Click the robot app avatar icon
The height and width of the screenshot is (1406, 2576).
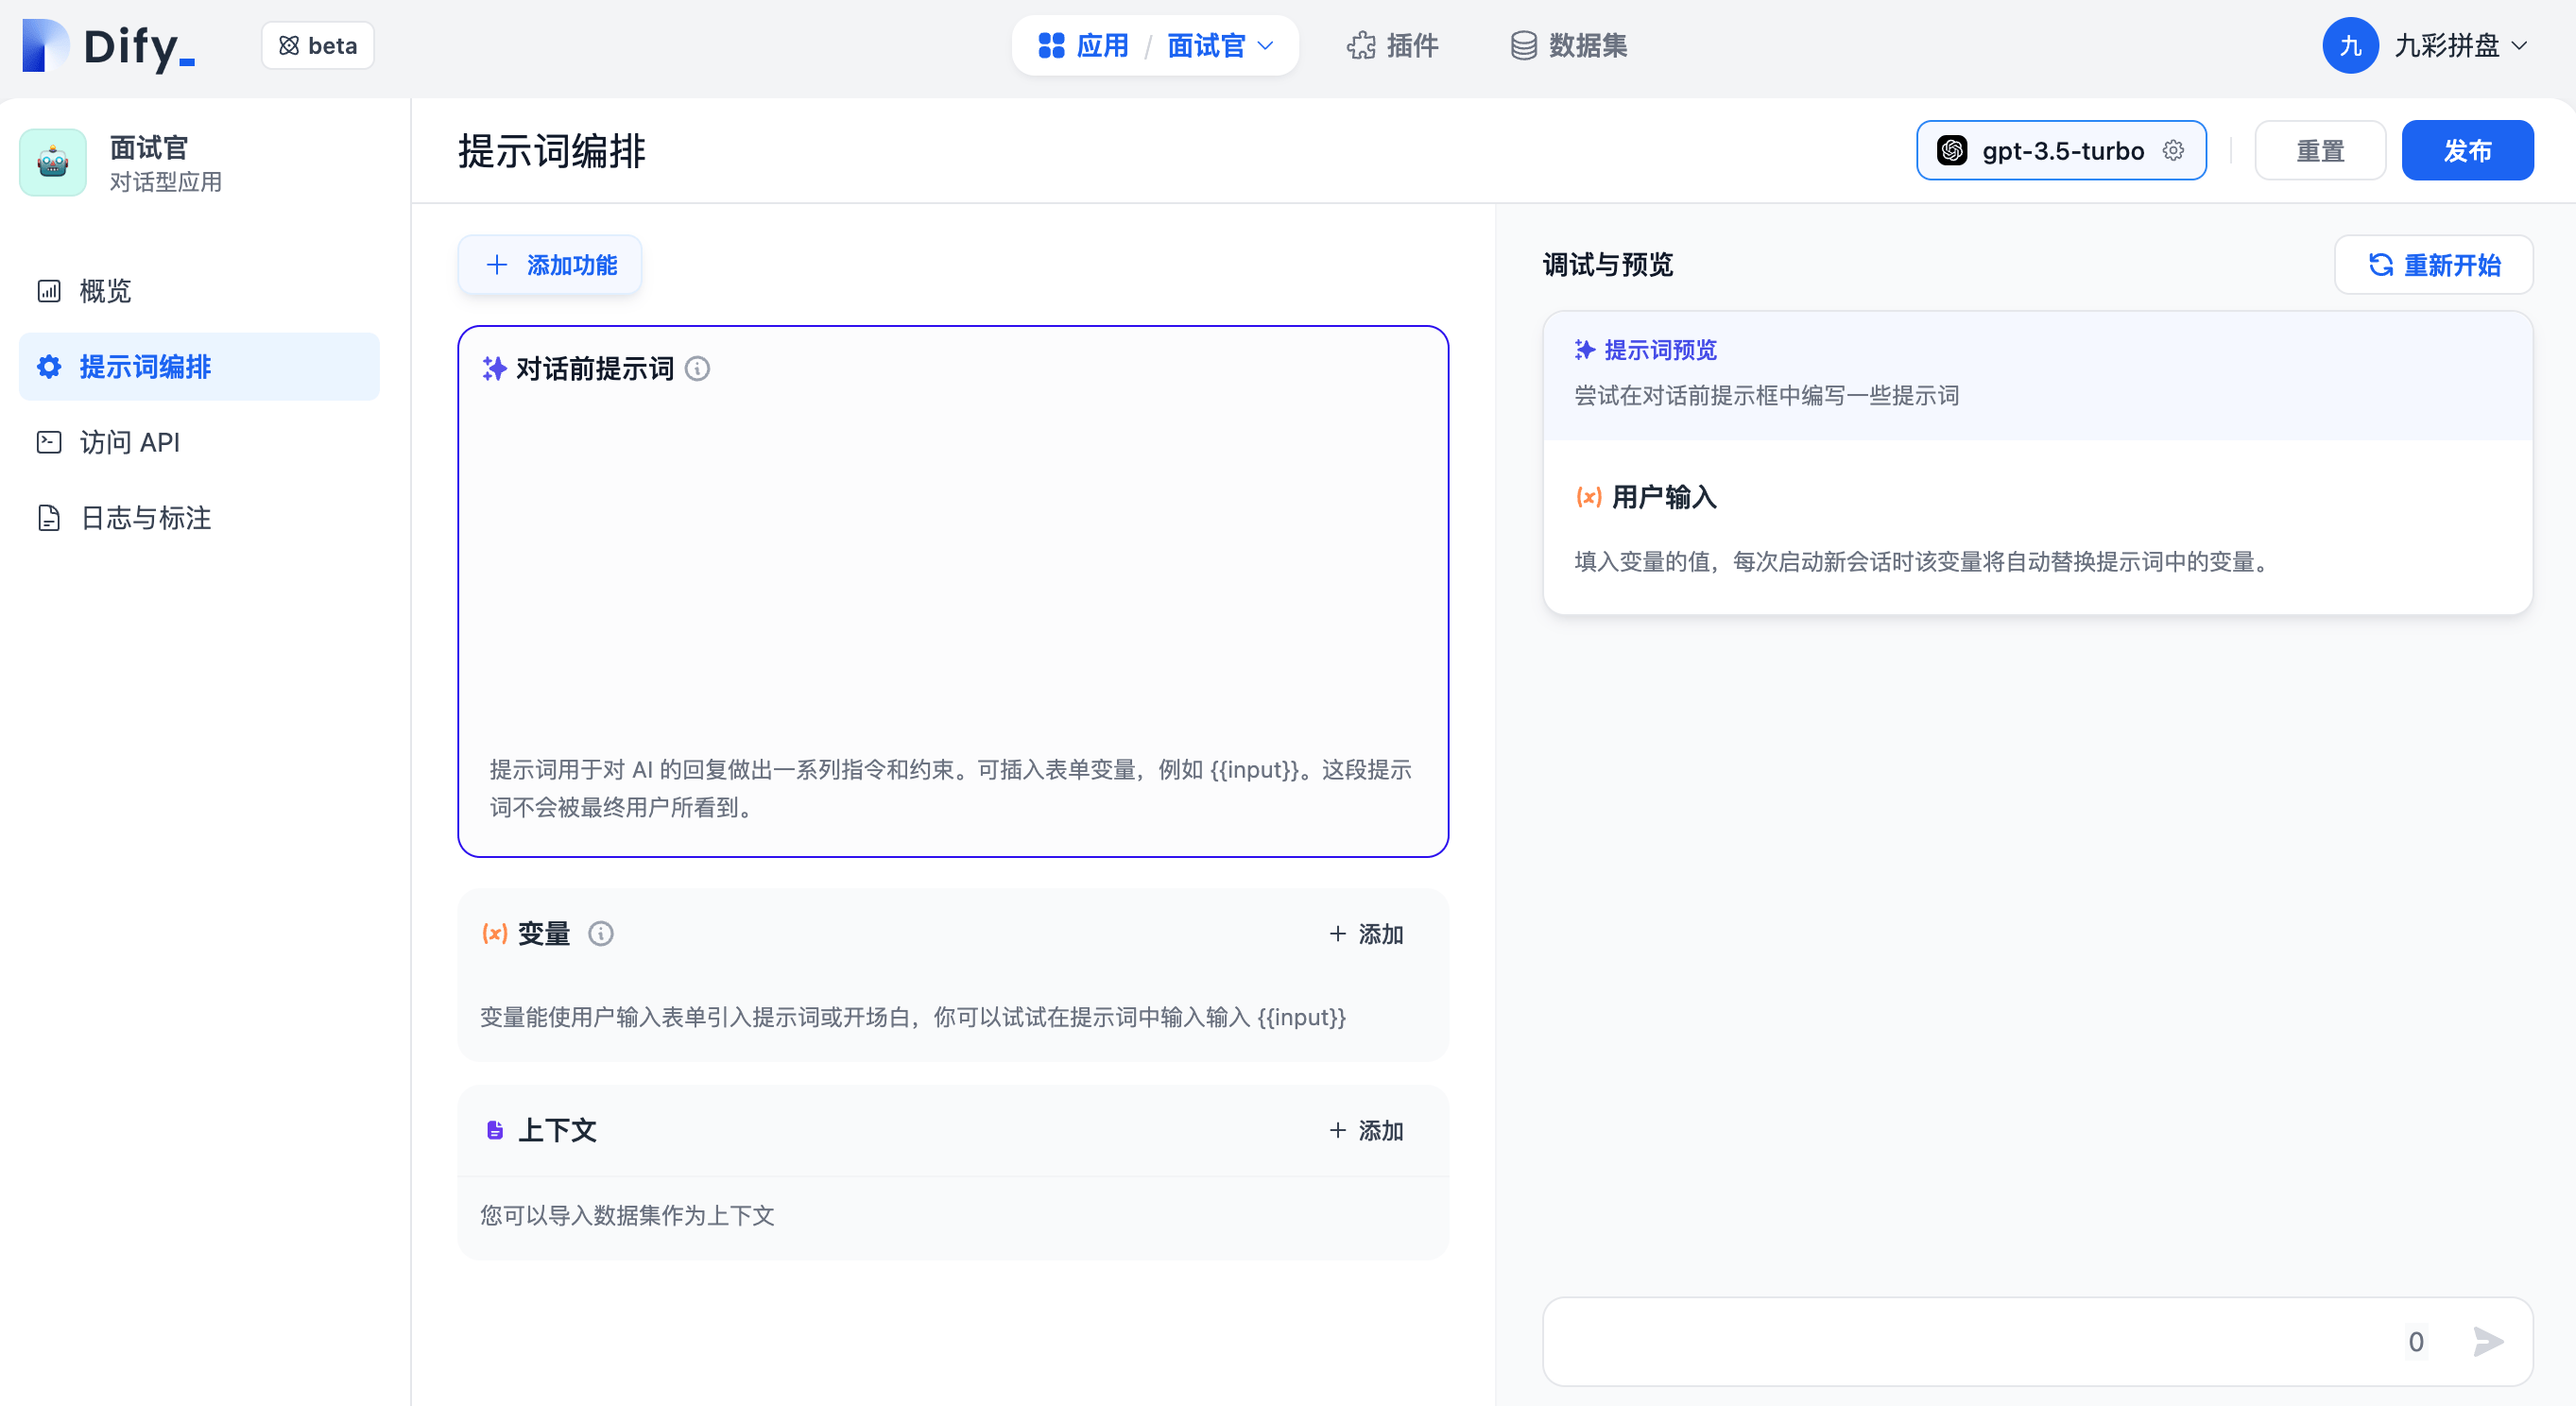click(53, 162)
